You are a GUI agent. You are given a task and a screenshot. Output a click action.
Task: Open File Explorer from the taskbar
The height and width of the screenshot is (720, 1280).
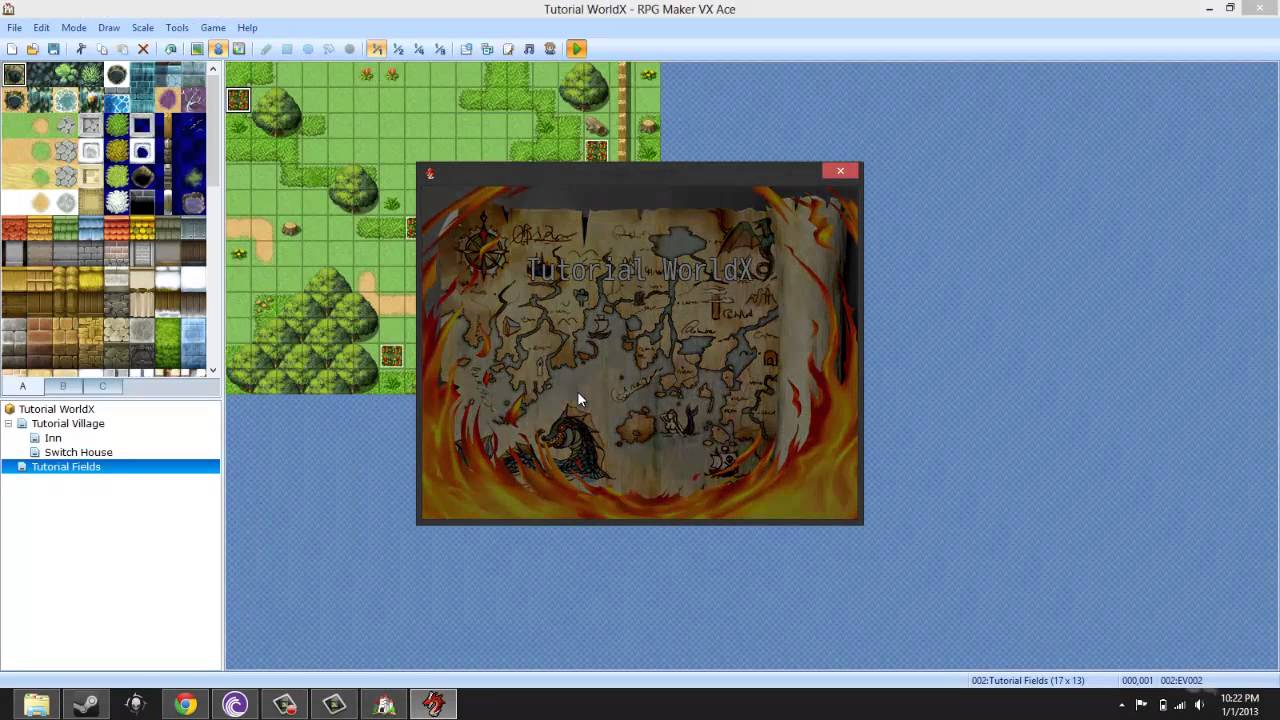pyautogui.click(x=36, y=704)
